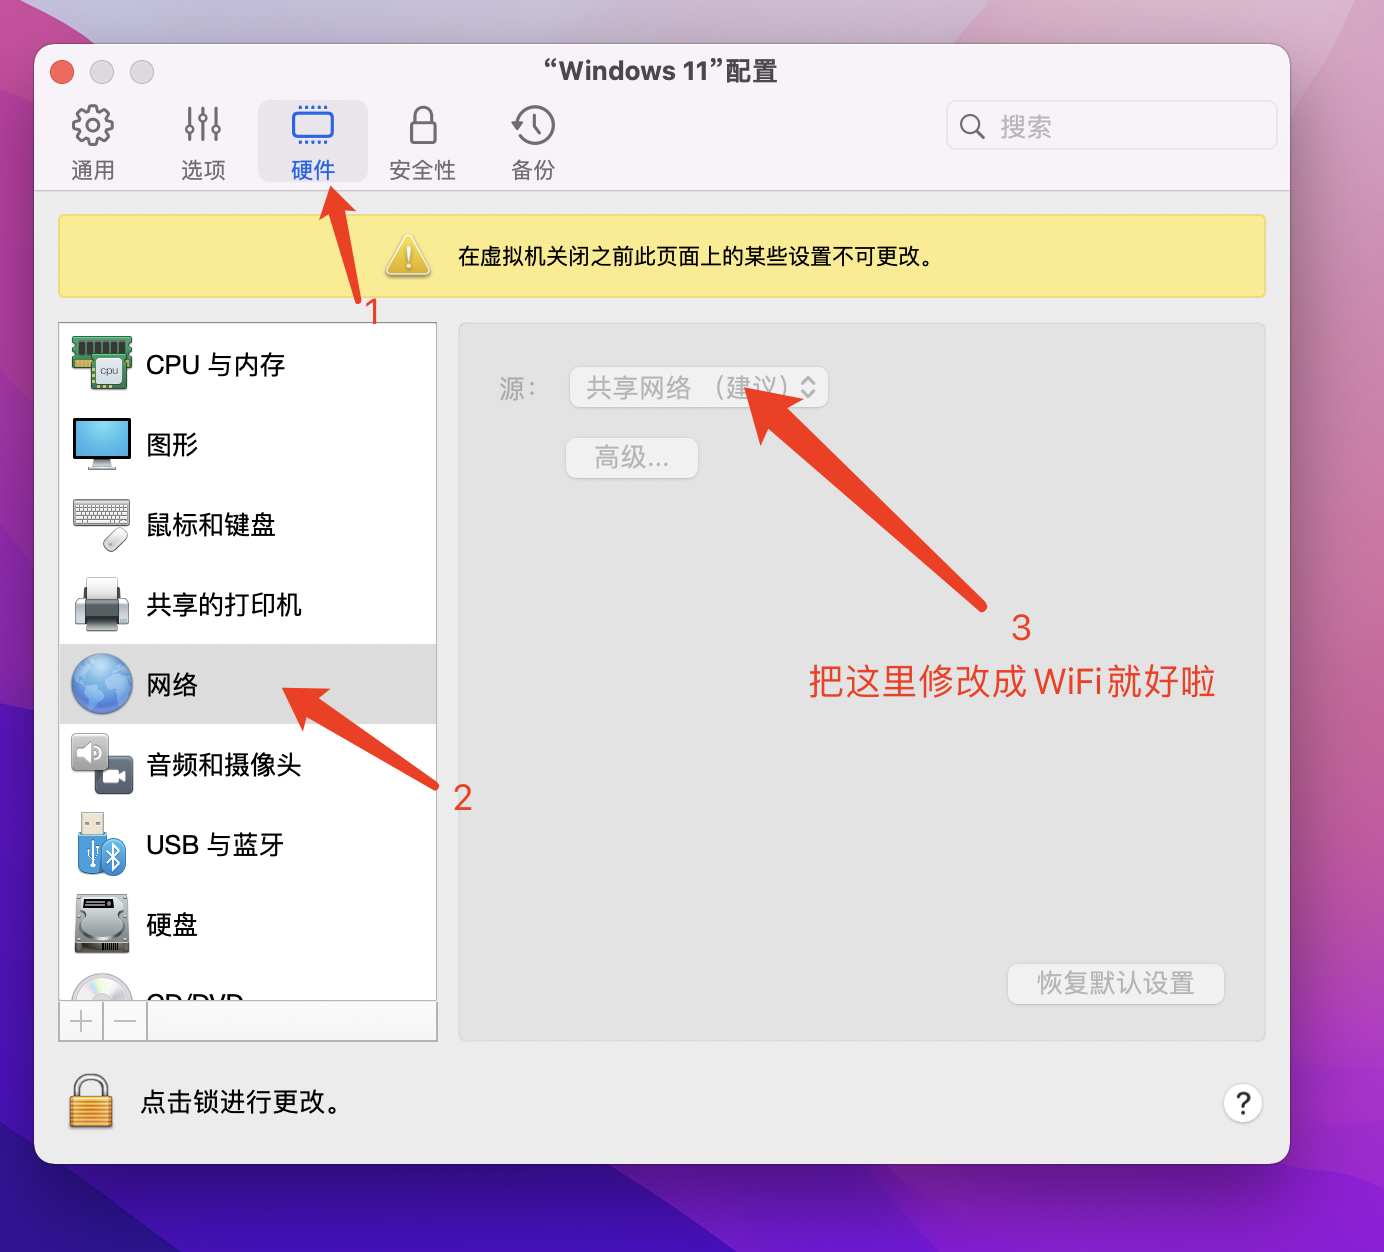1384x1252 pixels.
Task: Open the 选项 (Options) settings tab
Action: point(202,140)
